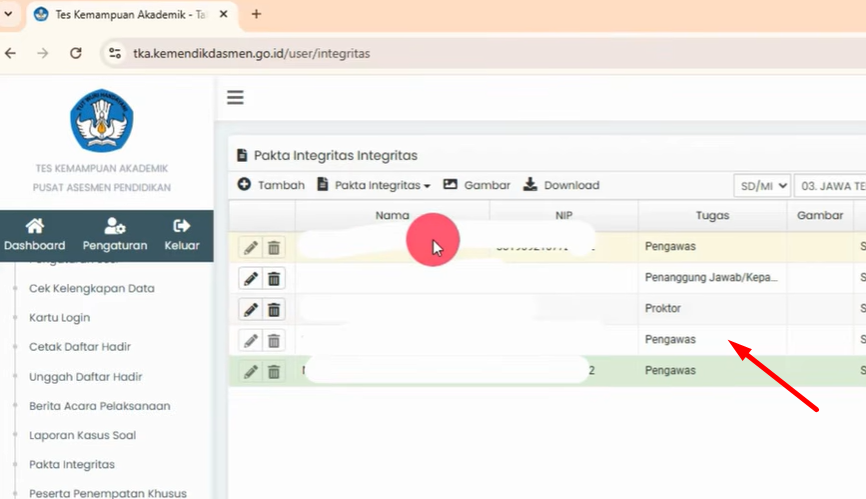Click the Dashboard home icon
The image size is (866, 499).
pos(34,226)
